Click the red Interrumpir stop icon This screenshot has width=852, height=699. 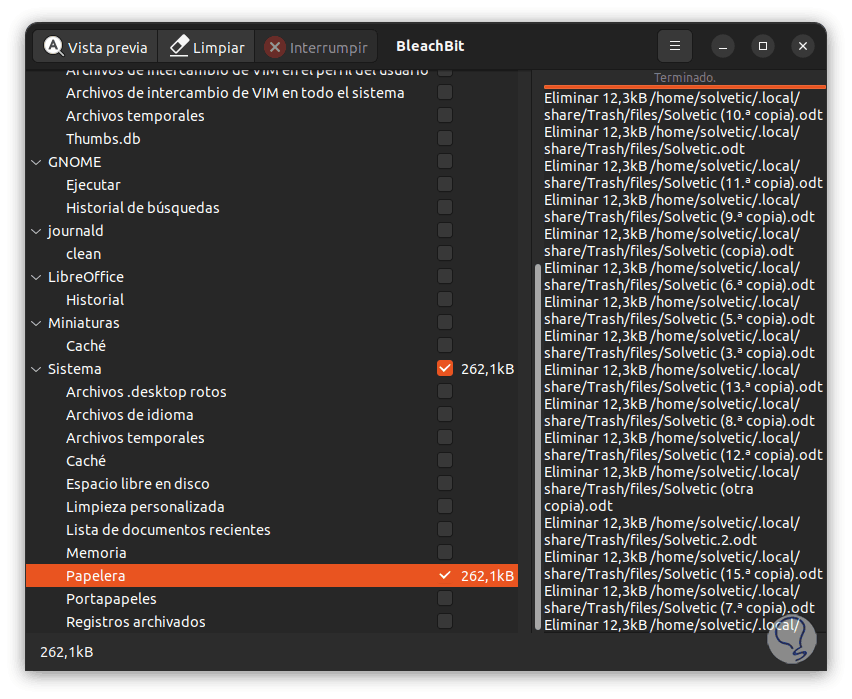tap(275, 47)
